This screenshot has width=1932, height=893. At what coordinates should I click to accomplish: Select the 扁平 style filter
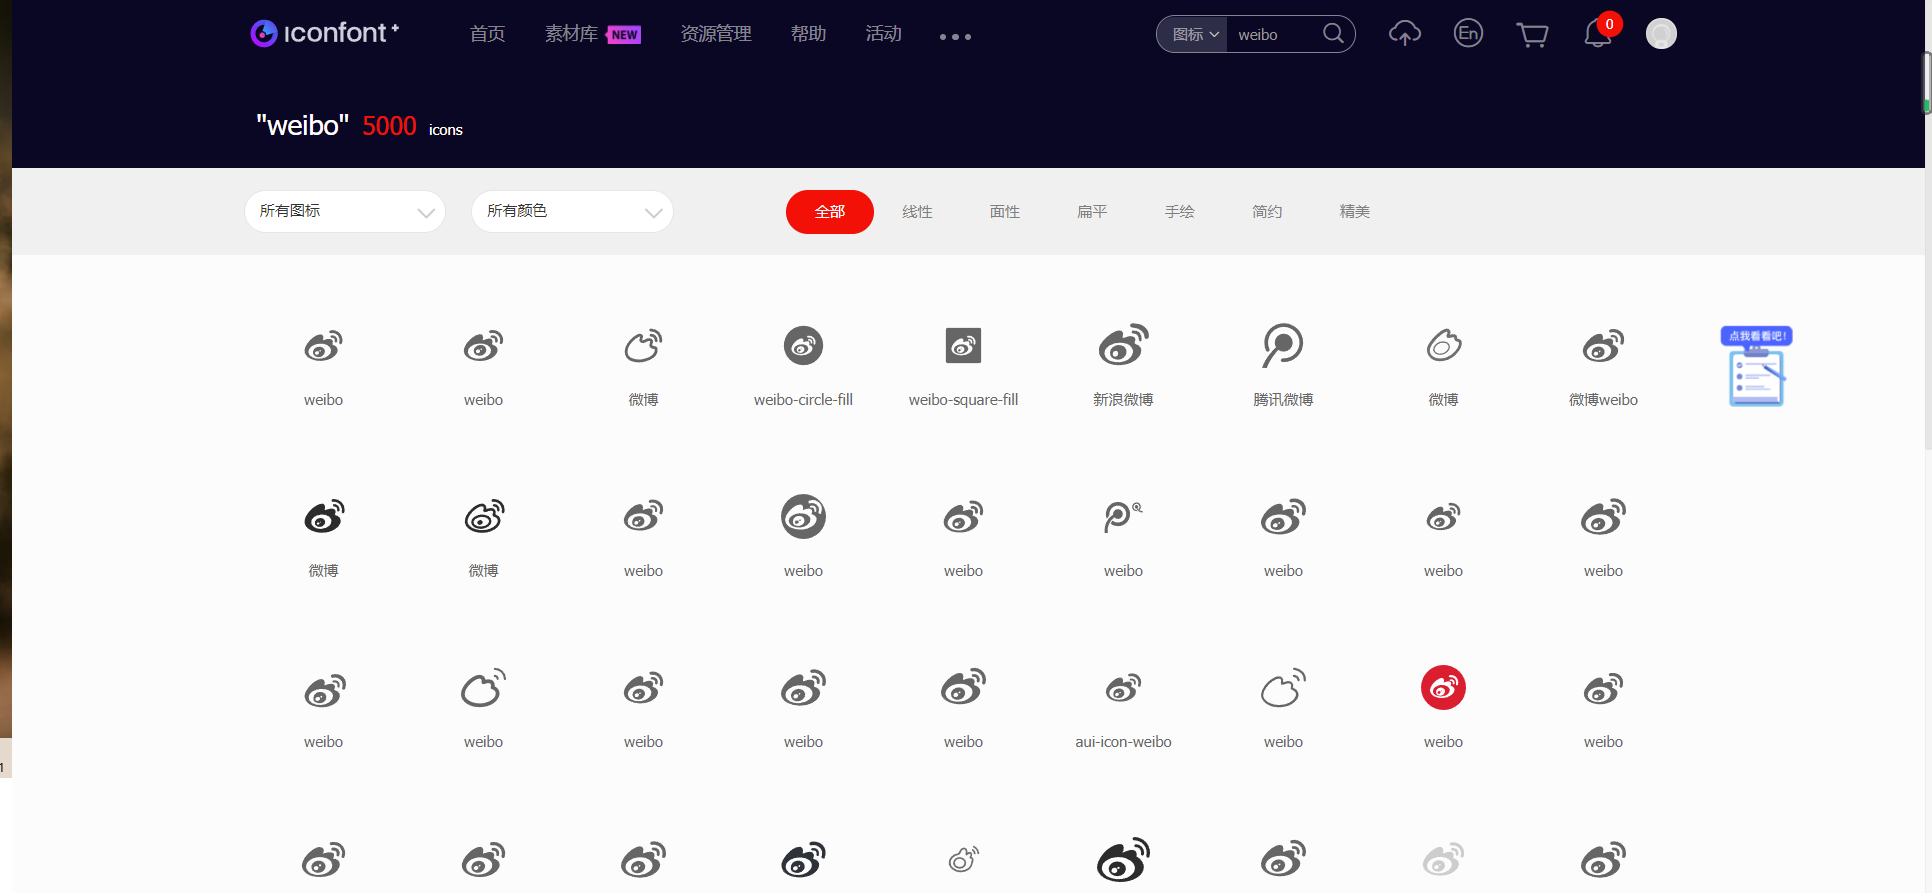pyautogui.click(x=1092, y=212)
